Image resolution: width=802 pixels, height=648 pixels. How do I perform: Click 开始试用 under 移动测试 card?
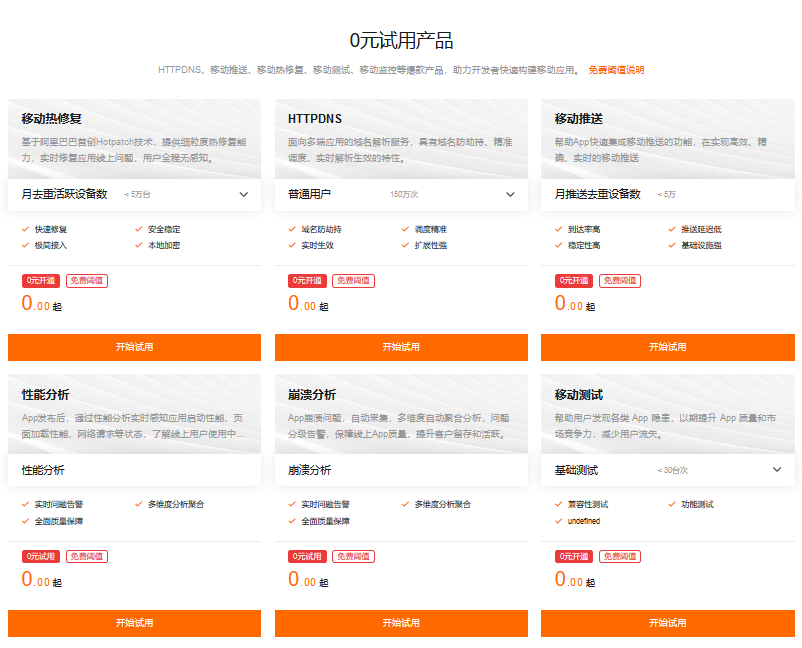tap(667, 623)
